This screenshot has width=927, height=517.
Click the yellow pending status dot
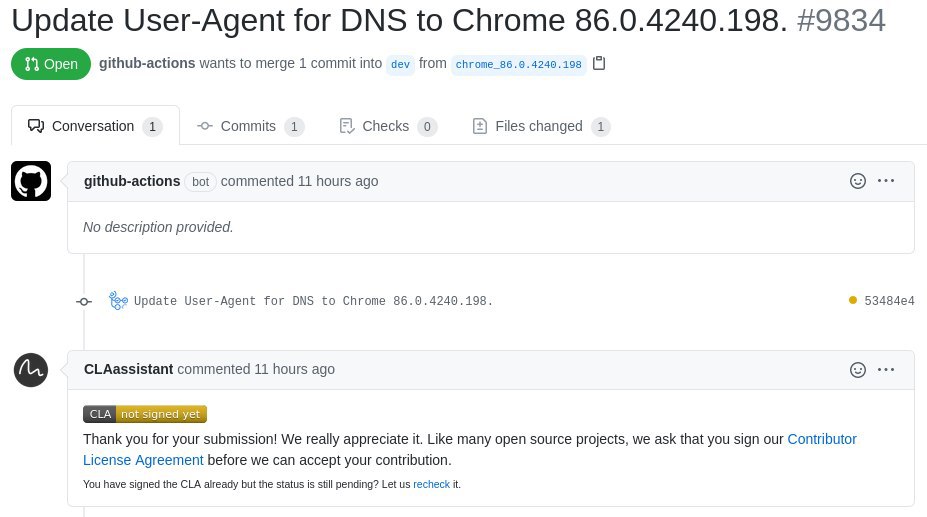coord(853,300)
